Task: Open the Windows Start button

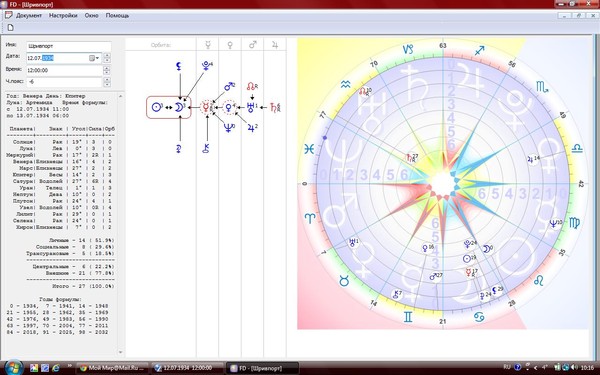Action: click(14, 367)
